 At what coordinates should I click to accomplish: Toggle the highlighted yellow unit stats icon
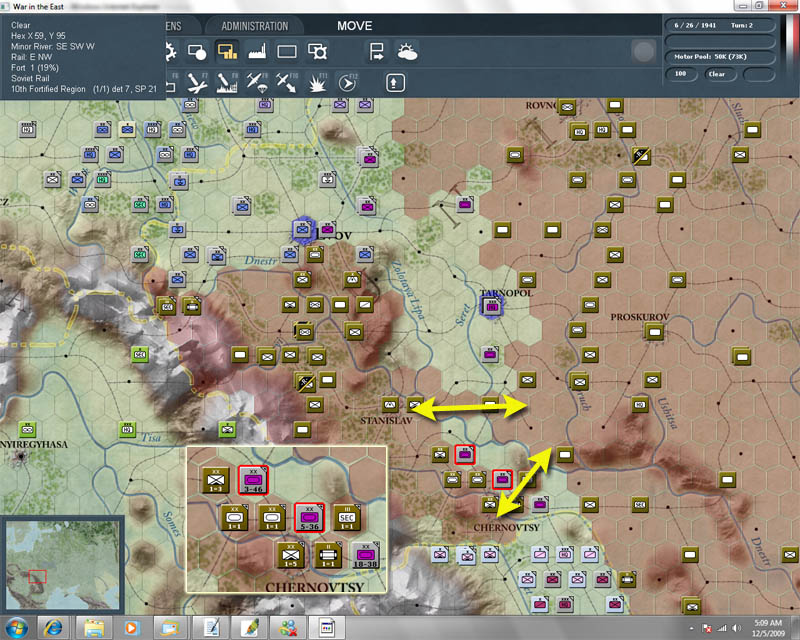tap(227, 52)
